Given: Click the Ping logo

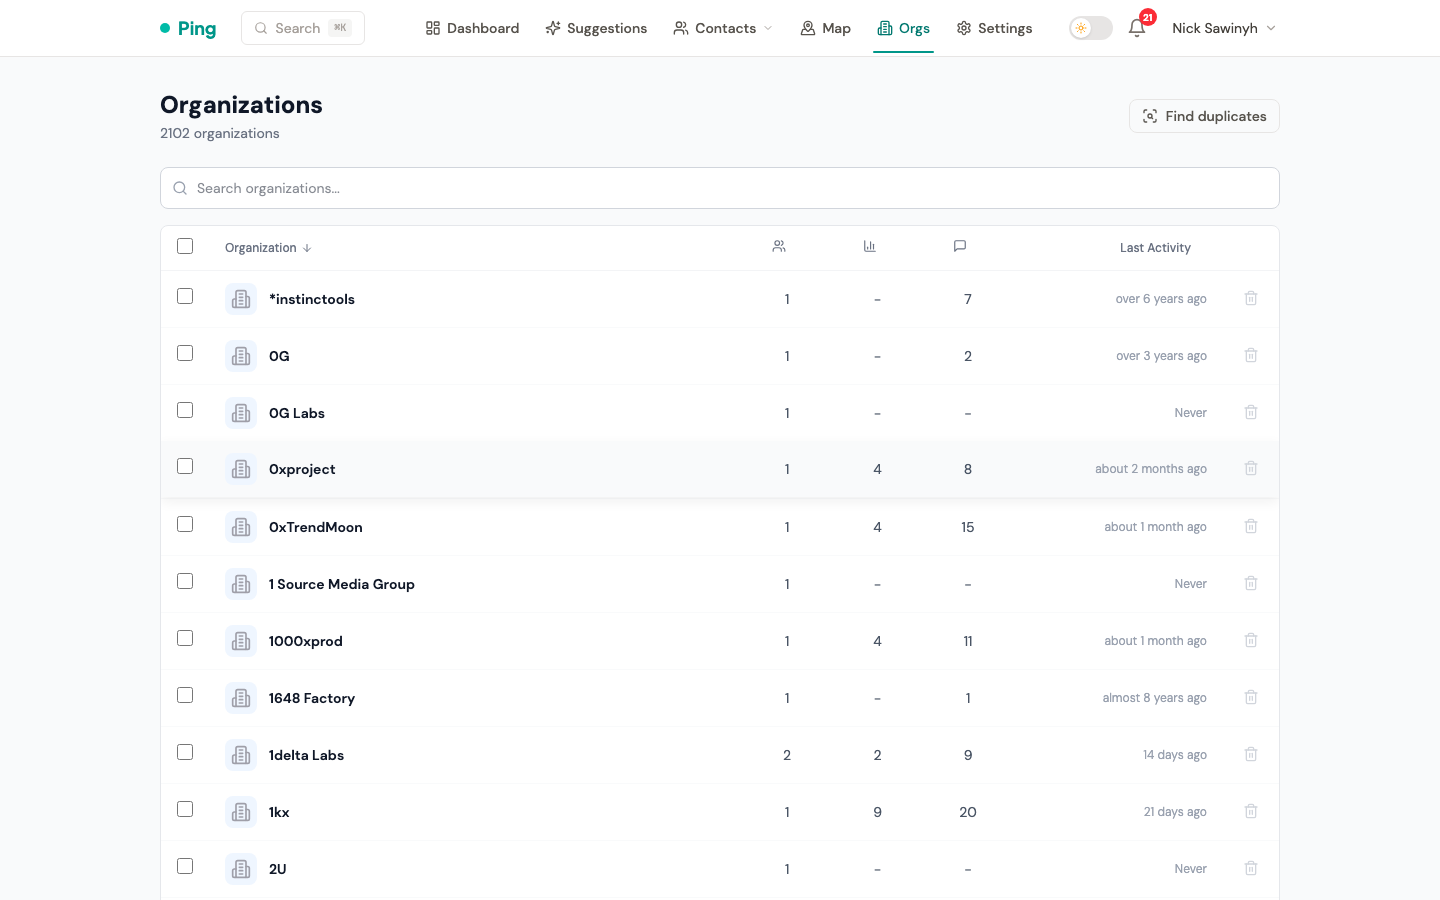Looking at the screenshot, I should [188, 28].
